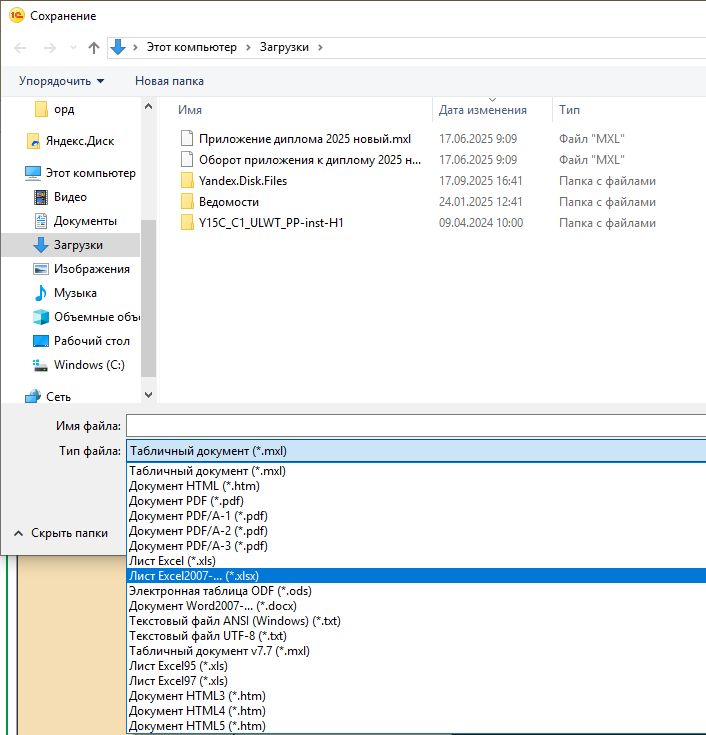
Task: Select Музыка folder in navigation pane
Action: pos(74,293)
